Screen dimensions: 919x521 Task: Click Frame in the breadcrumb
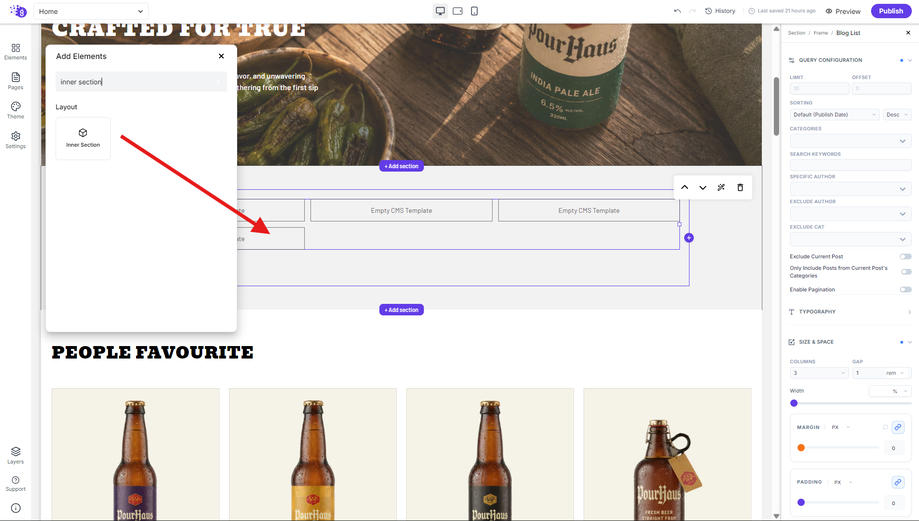pos(821,33)
